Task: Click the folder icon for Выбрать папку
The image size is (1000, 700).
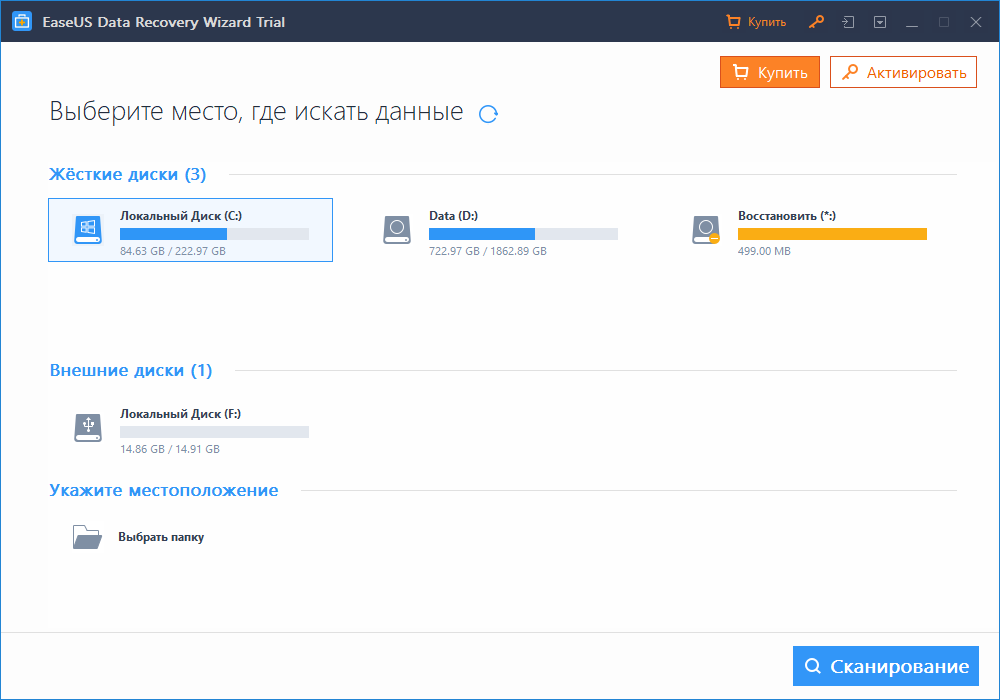Action: coord(87,537)
